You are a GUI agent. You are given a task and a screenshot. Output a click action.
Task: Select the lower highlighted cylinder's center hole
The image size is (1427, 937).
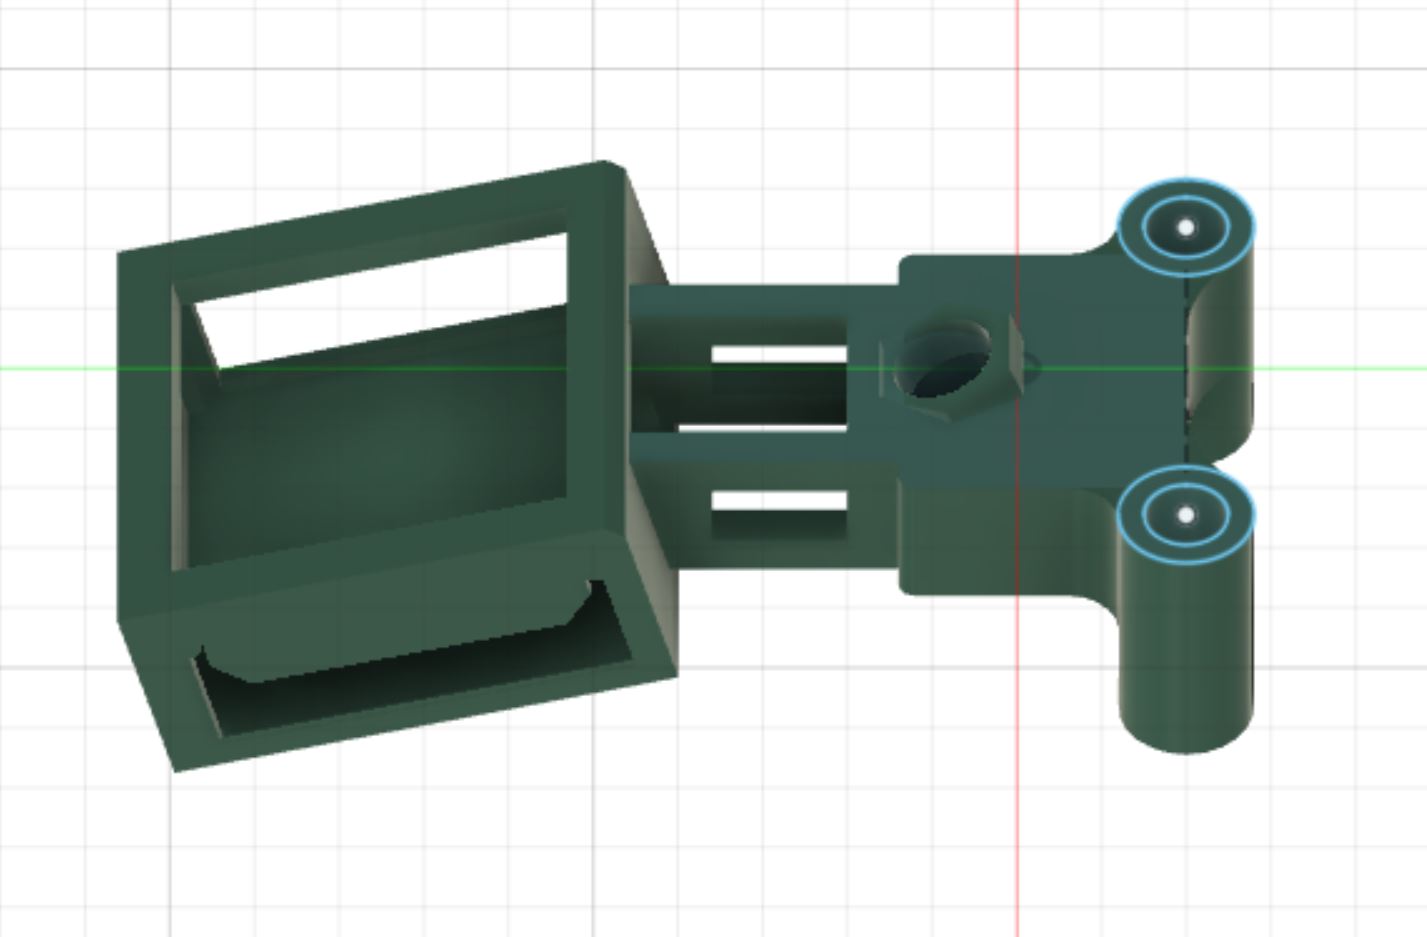1186,515
